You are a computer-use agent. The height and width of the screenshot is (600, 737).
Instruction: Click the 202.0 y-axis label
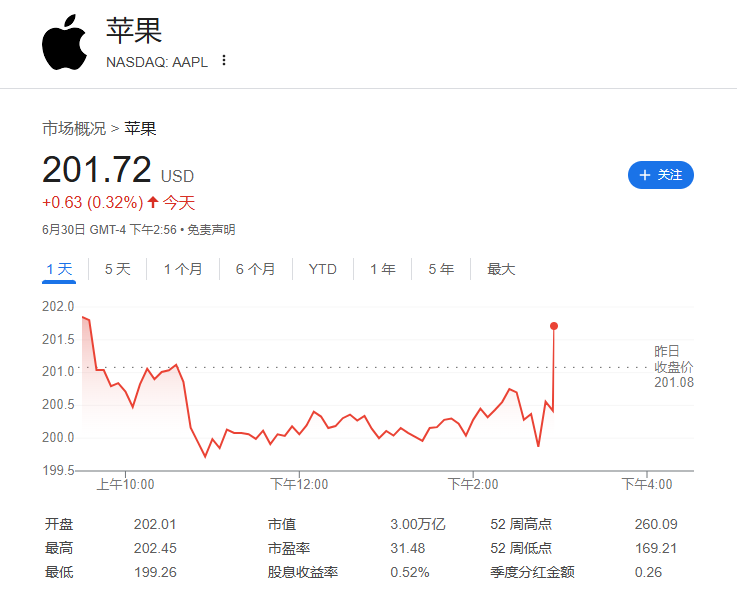(58, 307)
